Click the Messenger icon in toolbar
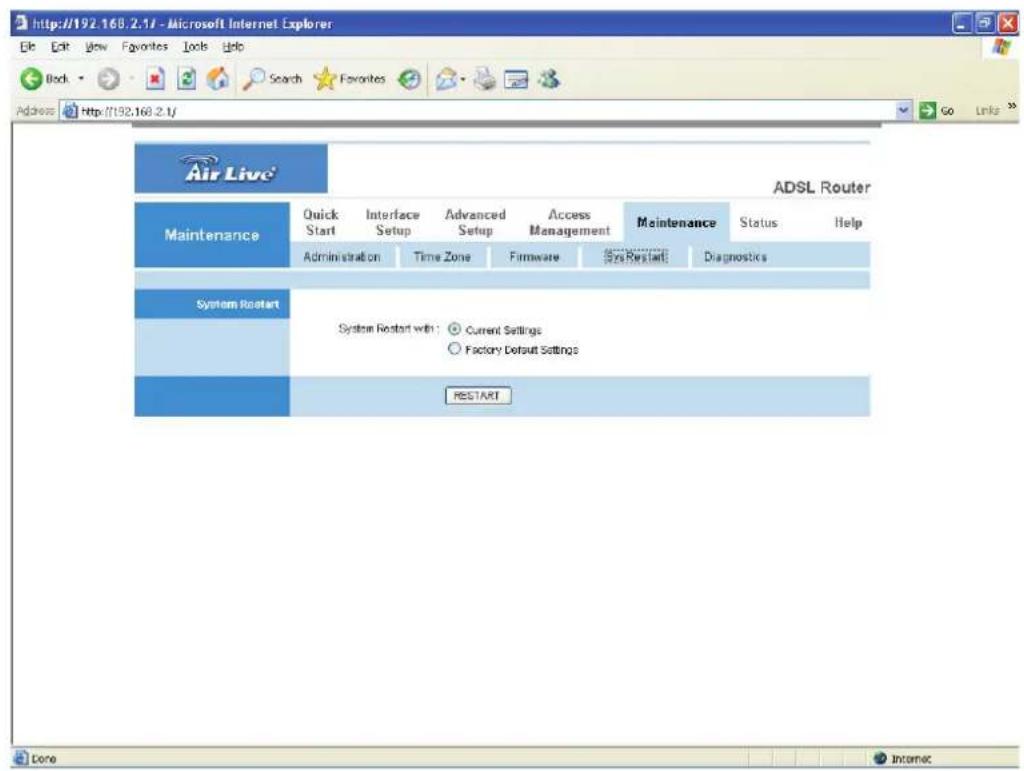Screen dimensions: 1024x771 (549, 79)
